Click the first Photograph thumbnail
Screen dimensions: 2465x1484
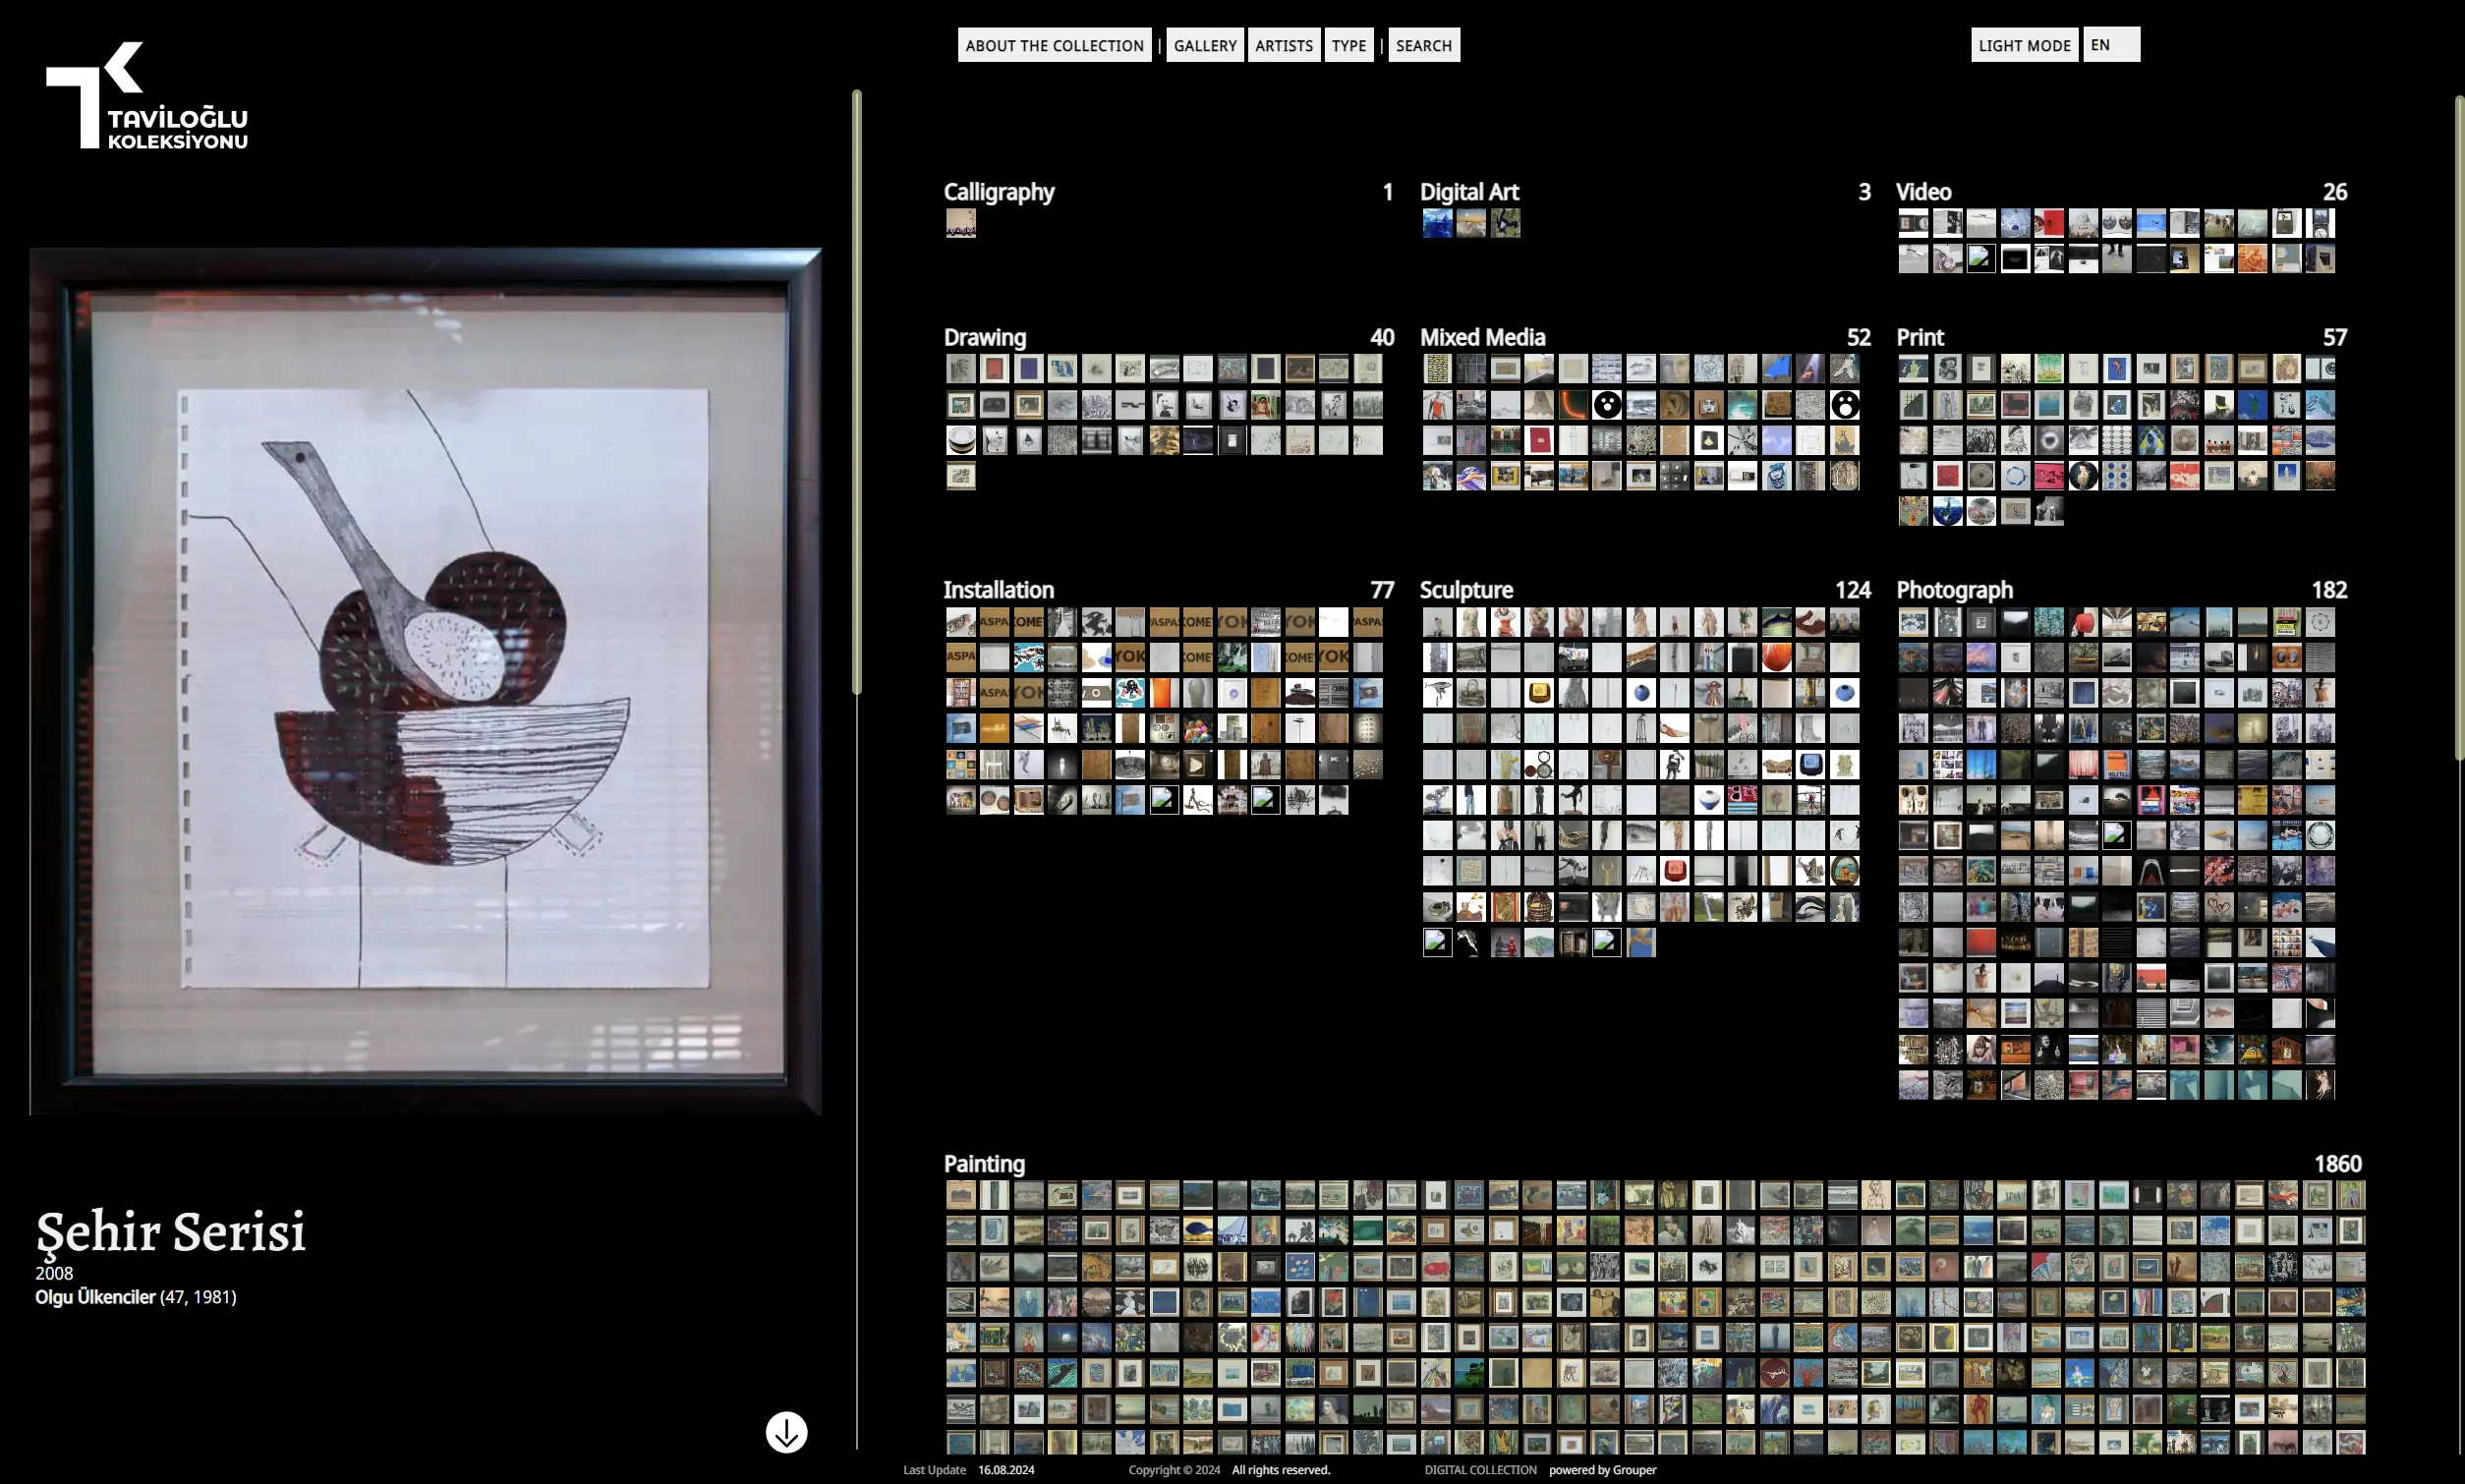1913,622
